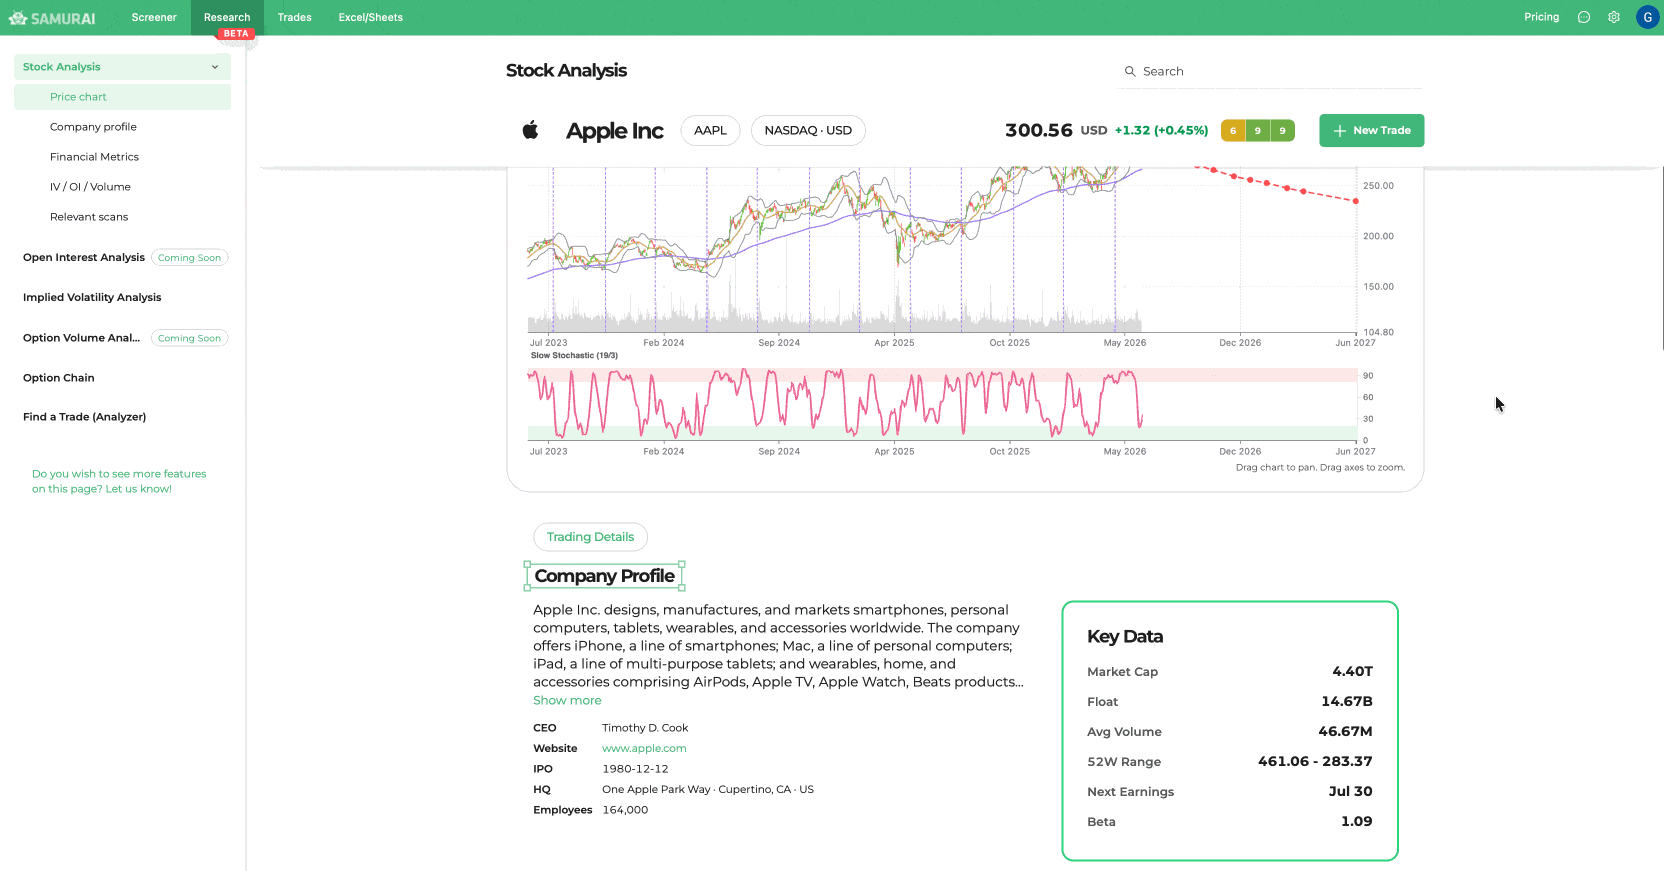Open Option Volume Analysis section
1664x871 pixels.
pos(81,338)
